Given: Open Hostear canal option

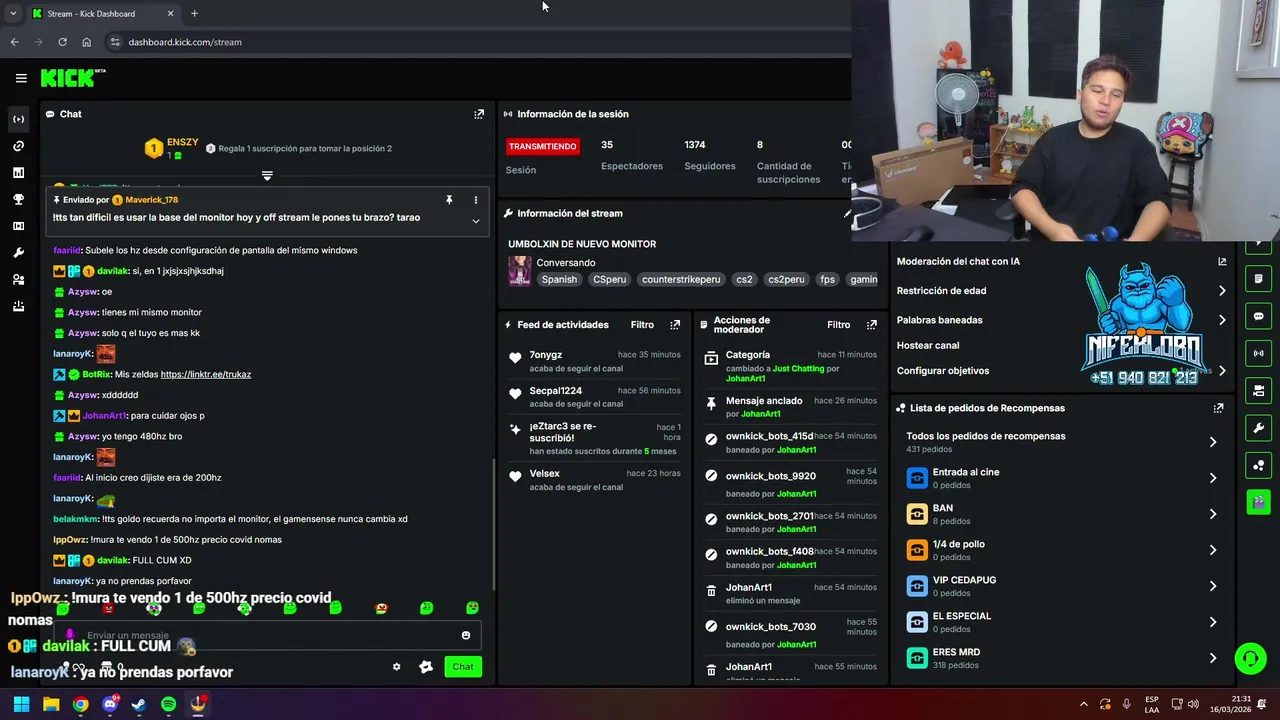Looking at the screenshot, I should [x=928, y=345].
